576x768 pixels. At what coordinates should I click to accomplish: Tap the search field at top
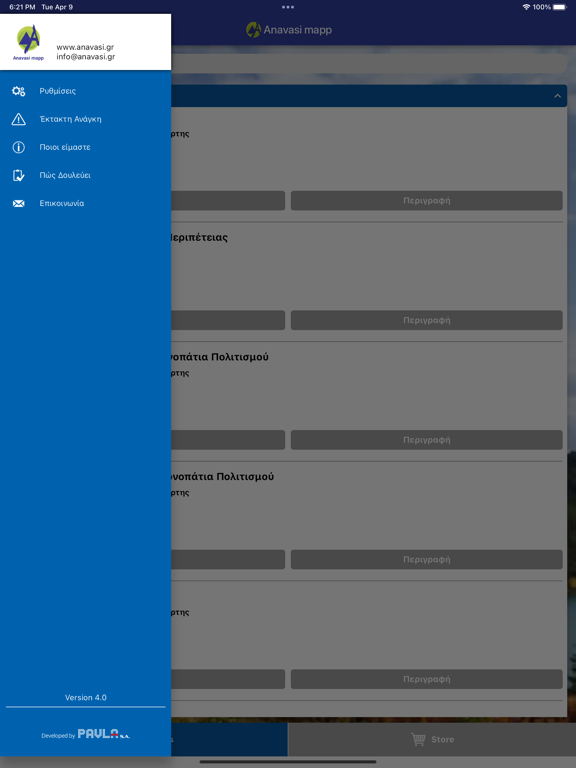click(369, 64)
